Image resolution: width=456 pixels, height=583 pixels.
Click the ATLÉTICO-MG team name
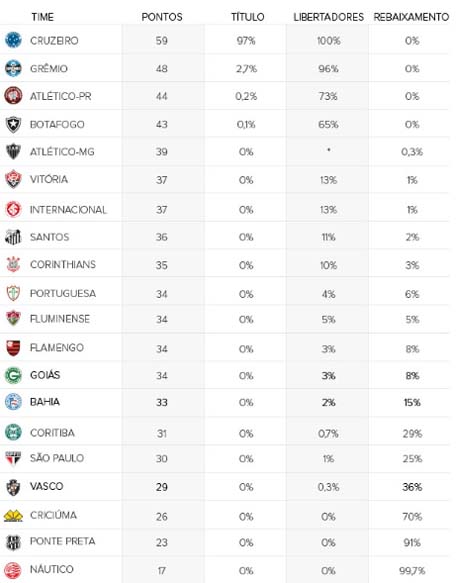pyautogui.click(x=62, y=152)
